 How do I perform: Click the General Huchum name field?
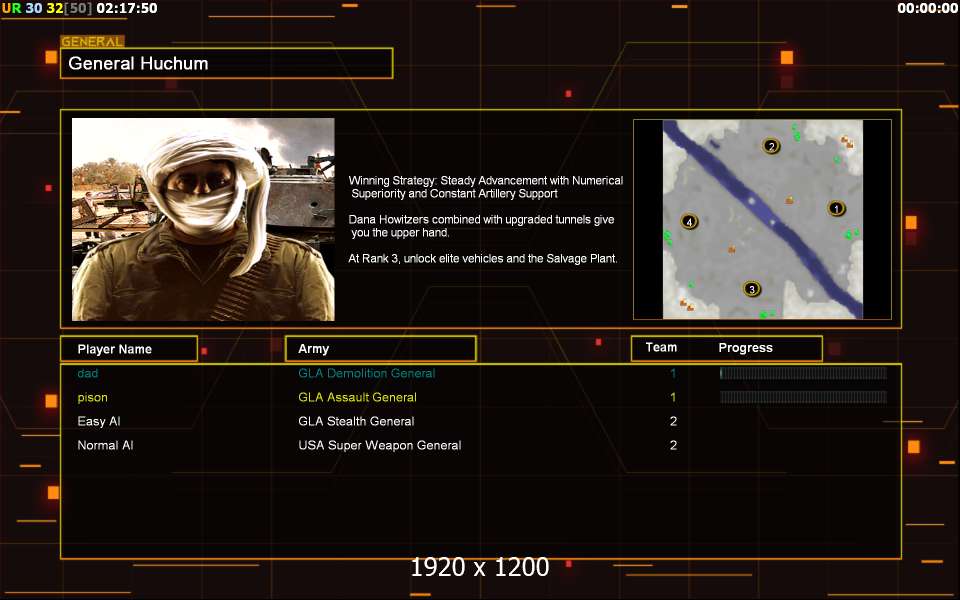pos(227,63)
